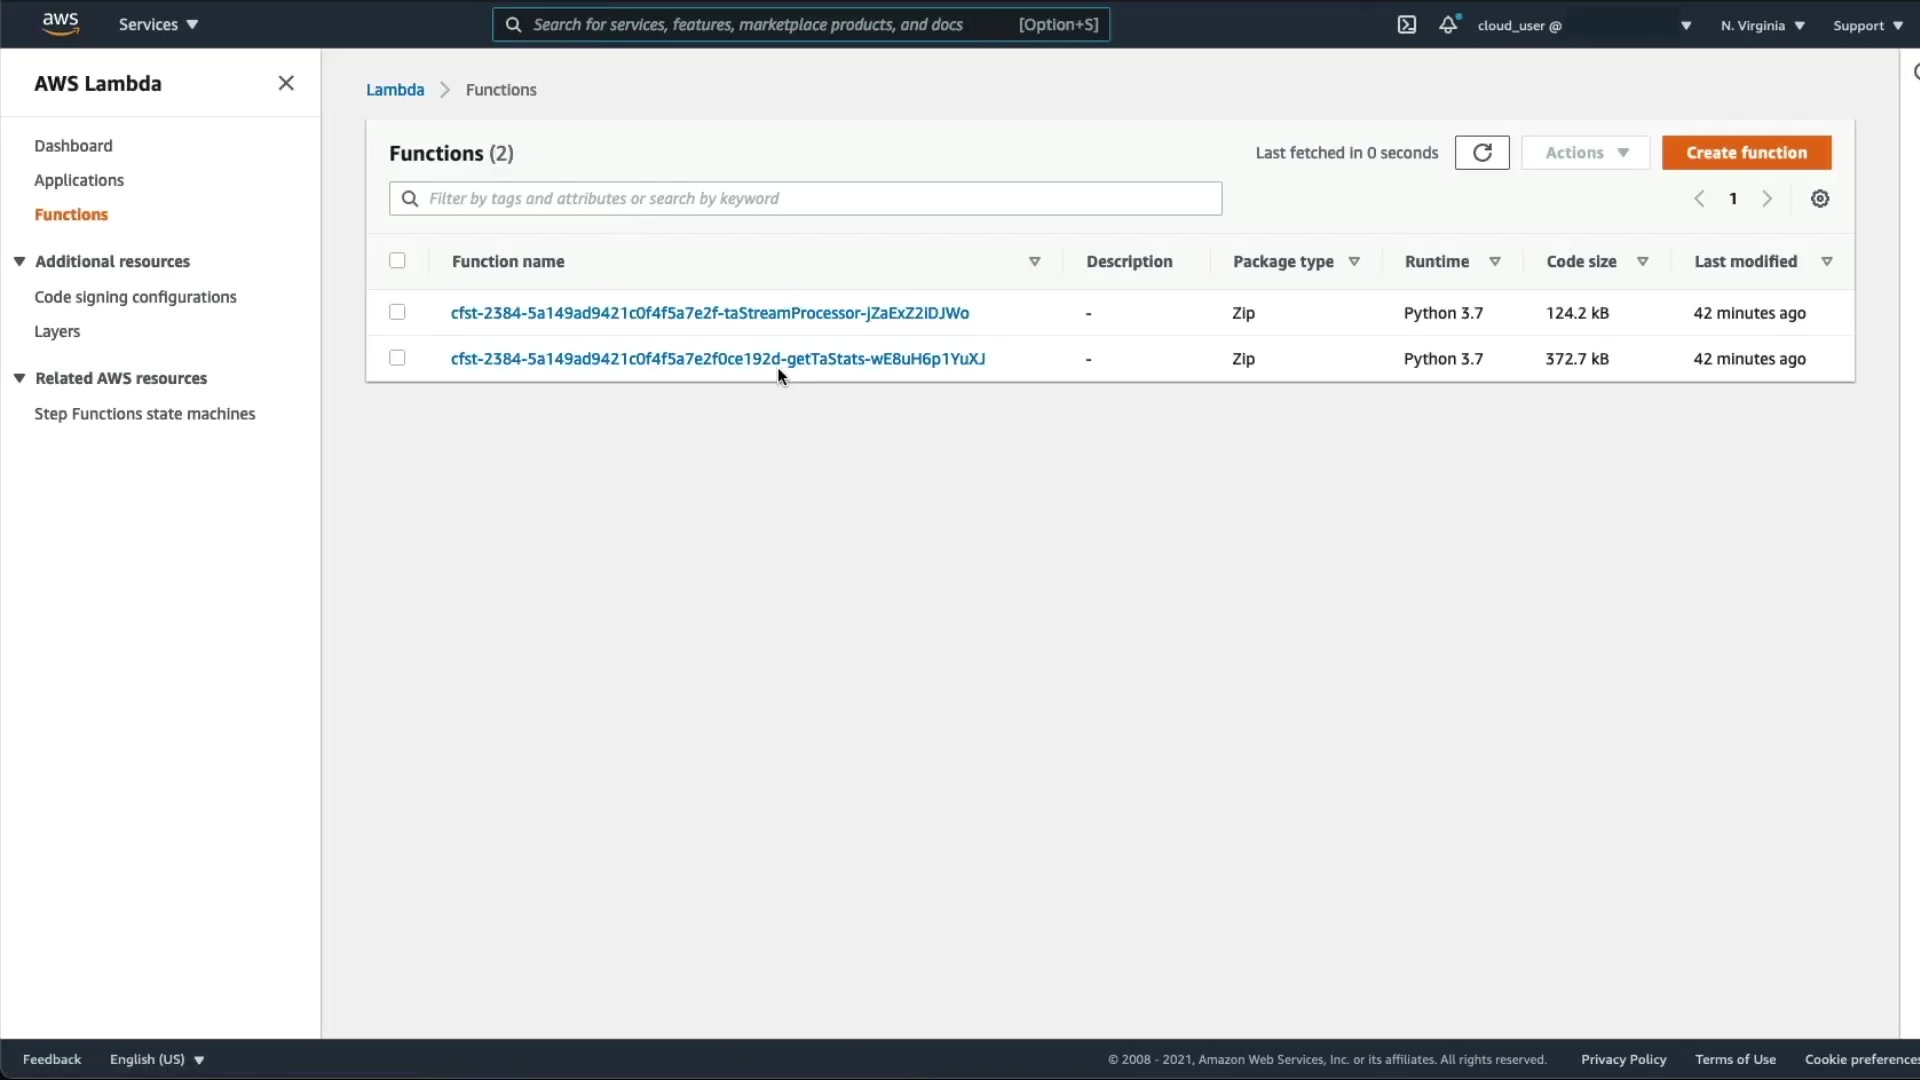1920x1080 pixels.
Task: Check the taStreamProcessor function checkbox
Action: tap(397, 312)
